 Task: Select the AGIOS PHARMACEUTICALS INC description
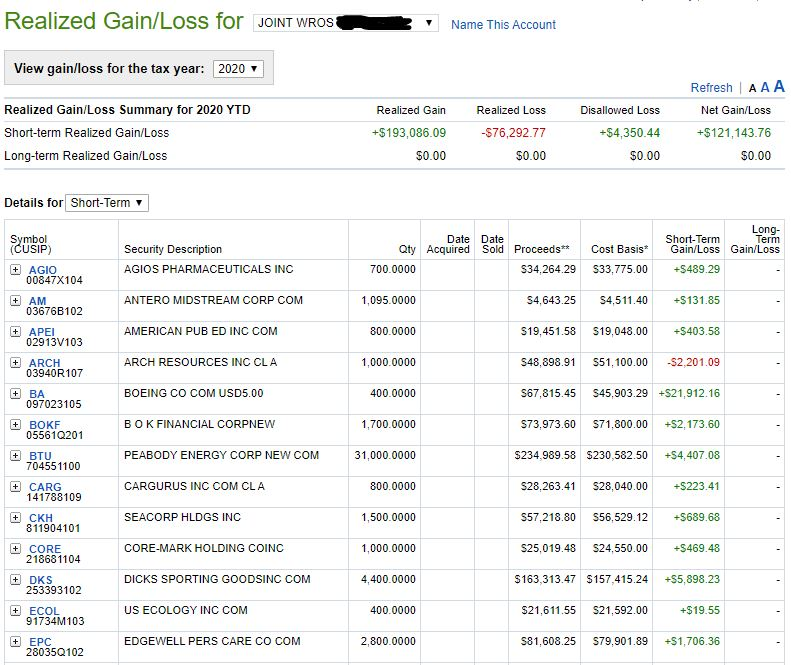click(x=209, y=269)
